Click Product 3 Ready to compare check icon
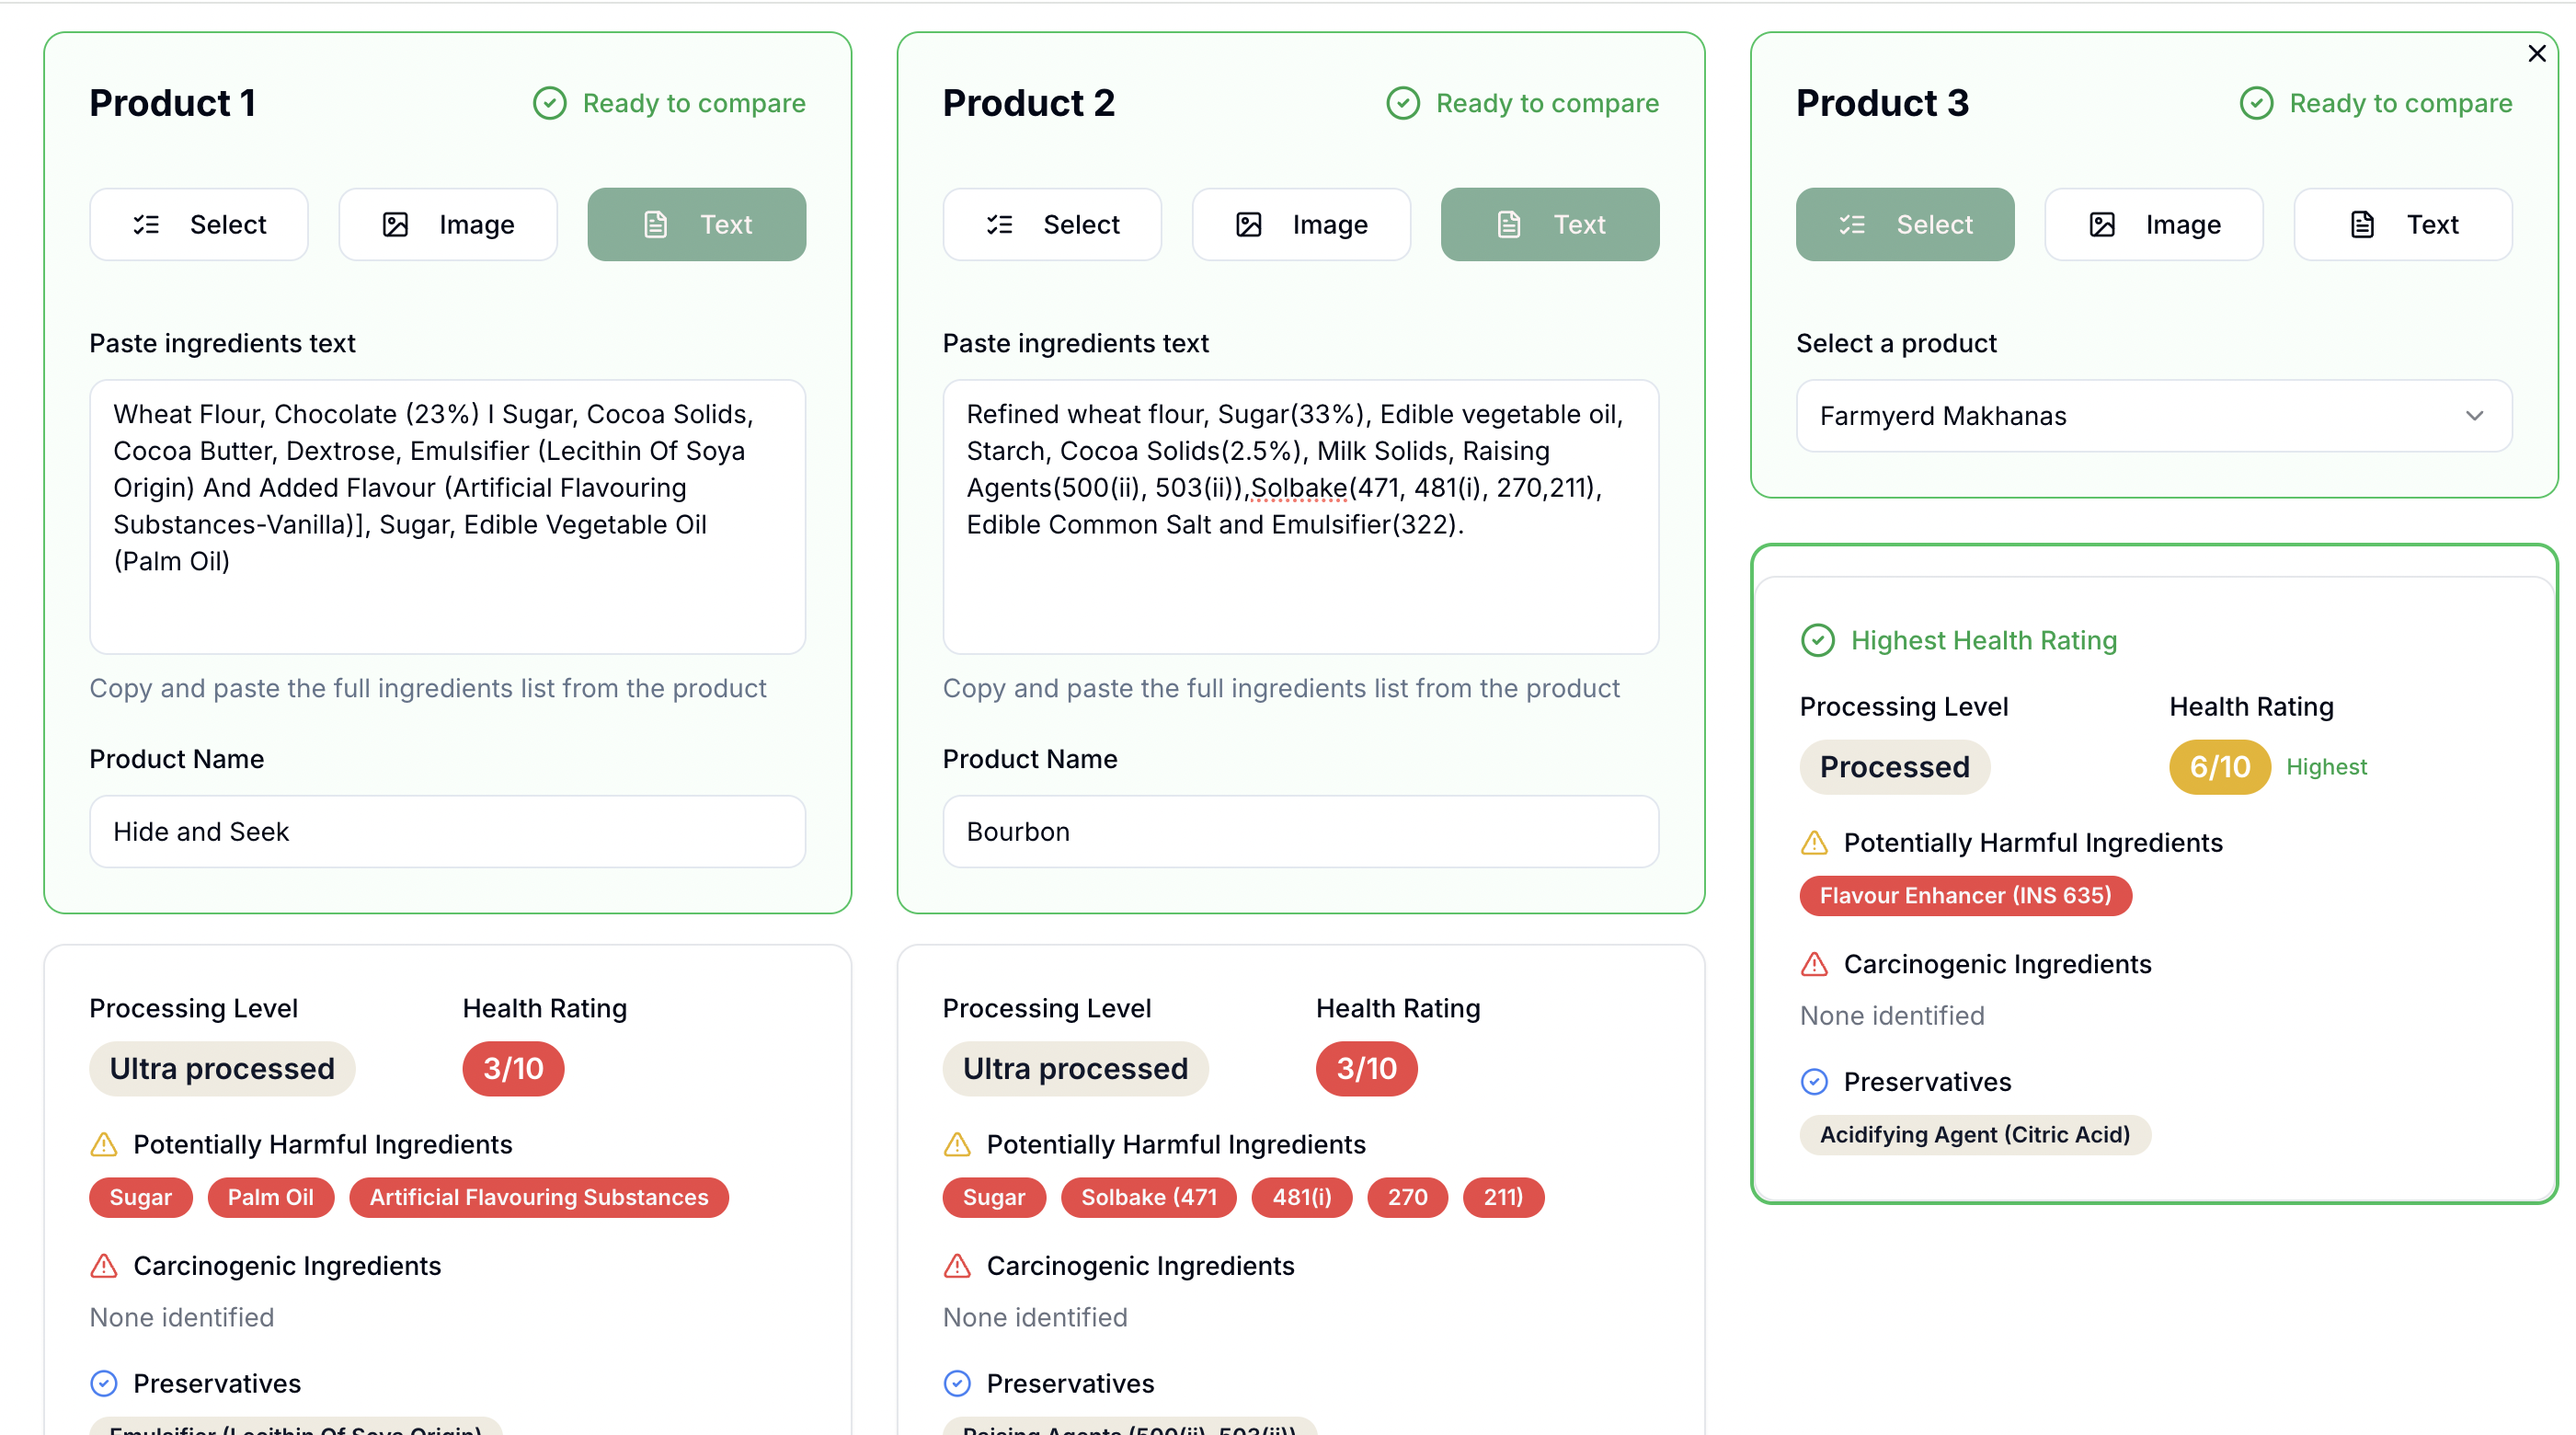This screenshot has width=2576, height=1435. (x=2255, y=103)
